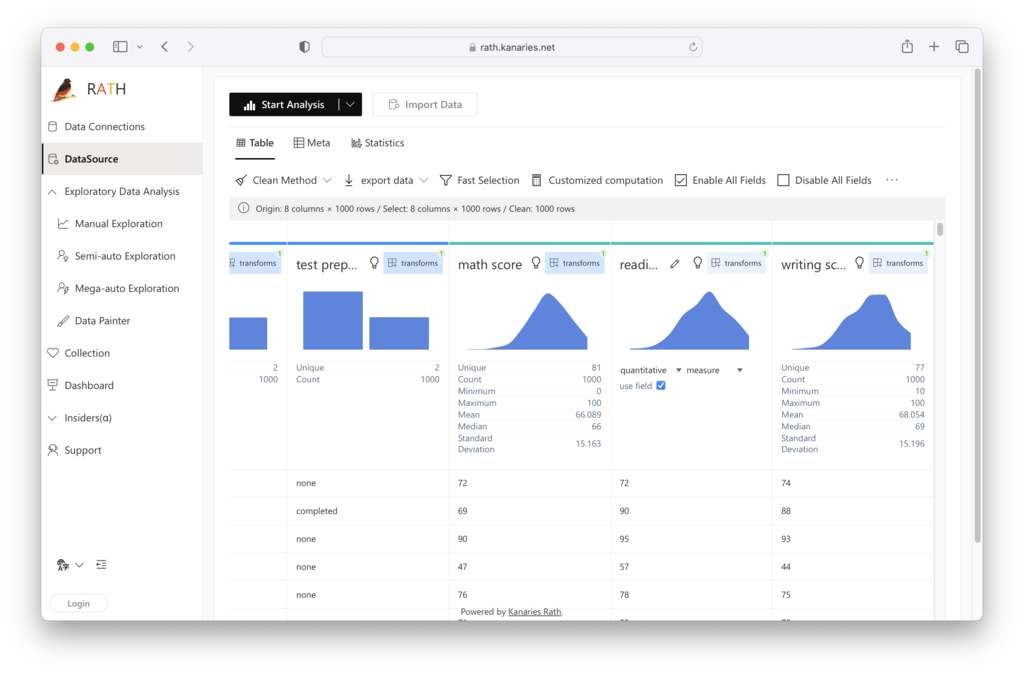Open the export data dropdown arrow
The height and width of the screenshot is (675, 1024).
(423, 181)
